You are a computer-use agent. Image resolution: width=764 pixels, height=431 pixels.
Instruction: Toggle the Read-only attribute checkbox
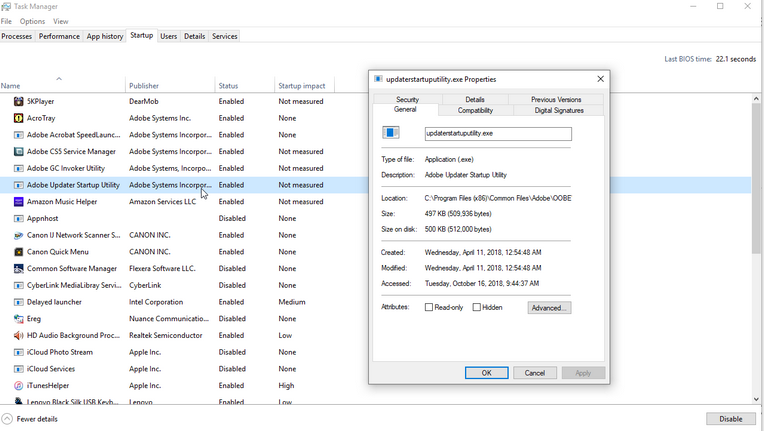click(x=429, y=307)
